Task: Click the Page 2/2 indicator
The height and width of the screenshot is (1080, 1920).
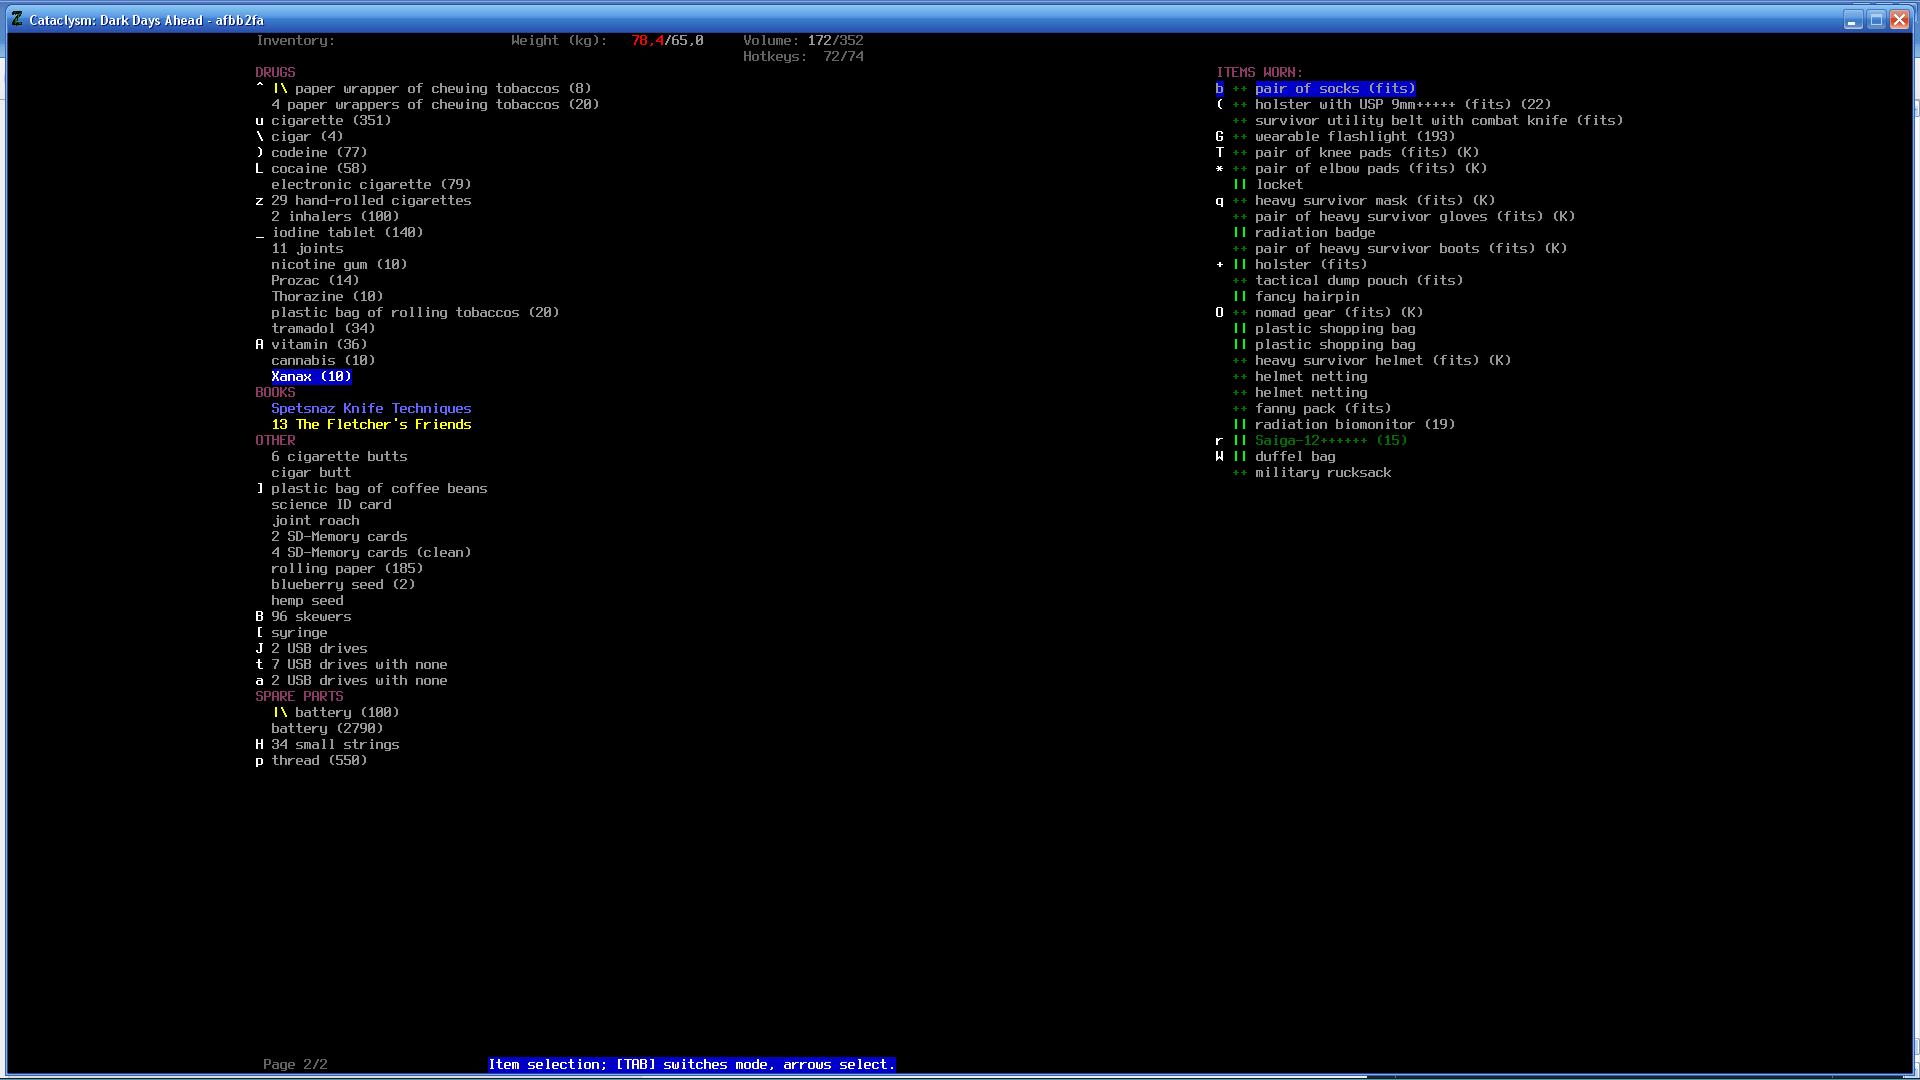Action: click(x=295, y=1064)
